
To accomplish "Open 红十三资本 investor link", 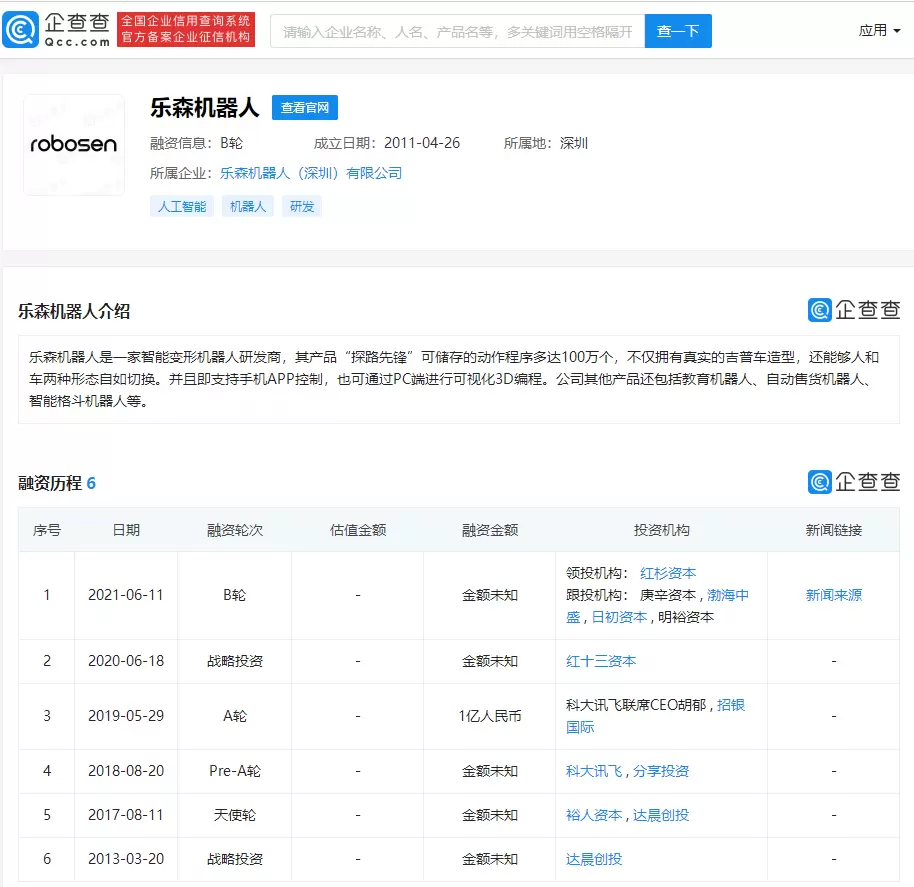I will pyautogui.click(x=601, y=661).
